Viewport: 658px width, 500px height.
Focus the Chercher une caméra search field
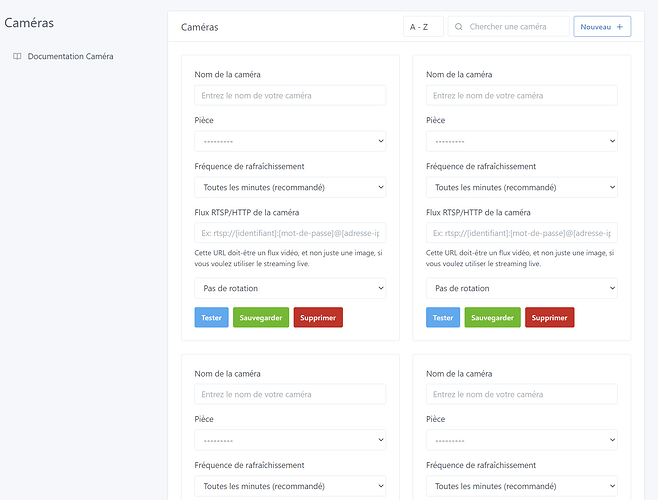coord(515,27)
